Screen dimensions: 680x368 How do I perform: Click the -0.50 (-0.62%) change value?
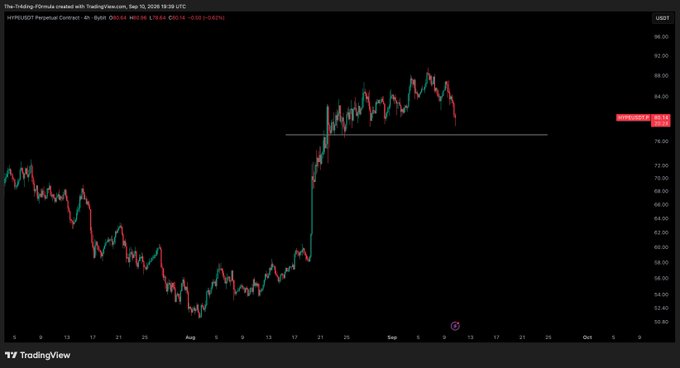pyautogui.click(x=206, y=18)
